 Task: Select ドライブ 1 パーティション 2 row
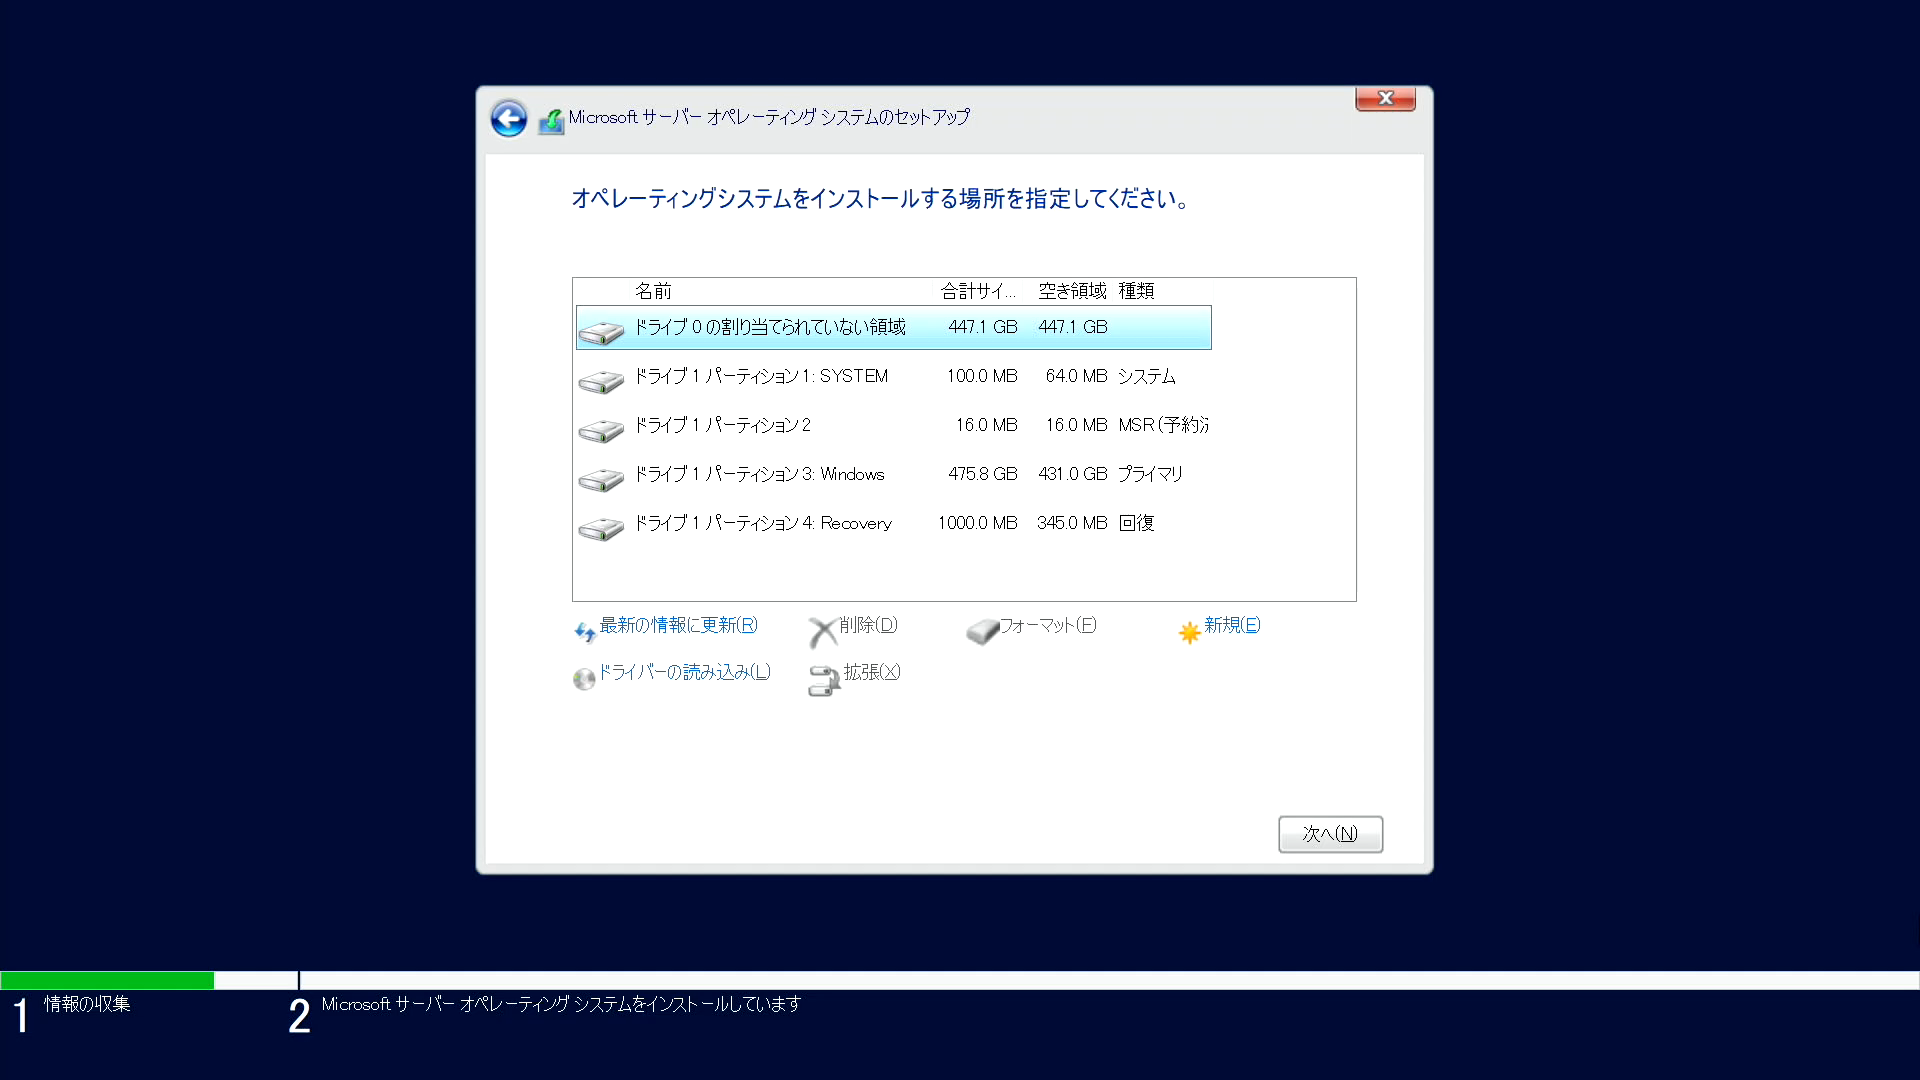pyautogui.click(x=894, y=425)
